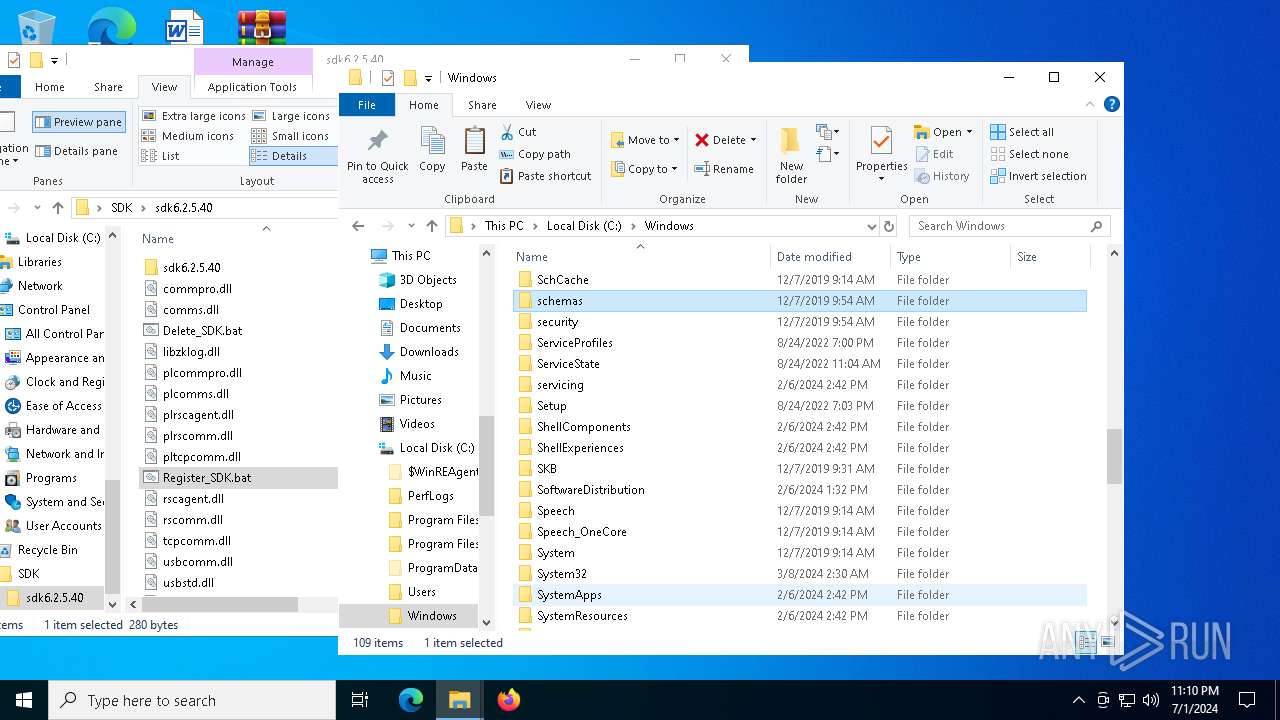Switch to the View tab in Windows window
Image resolution: width=1280 pixels, height=720 pixels.
click(538, 105)
